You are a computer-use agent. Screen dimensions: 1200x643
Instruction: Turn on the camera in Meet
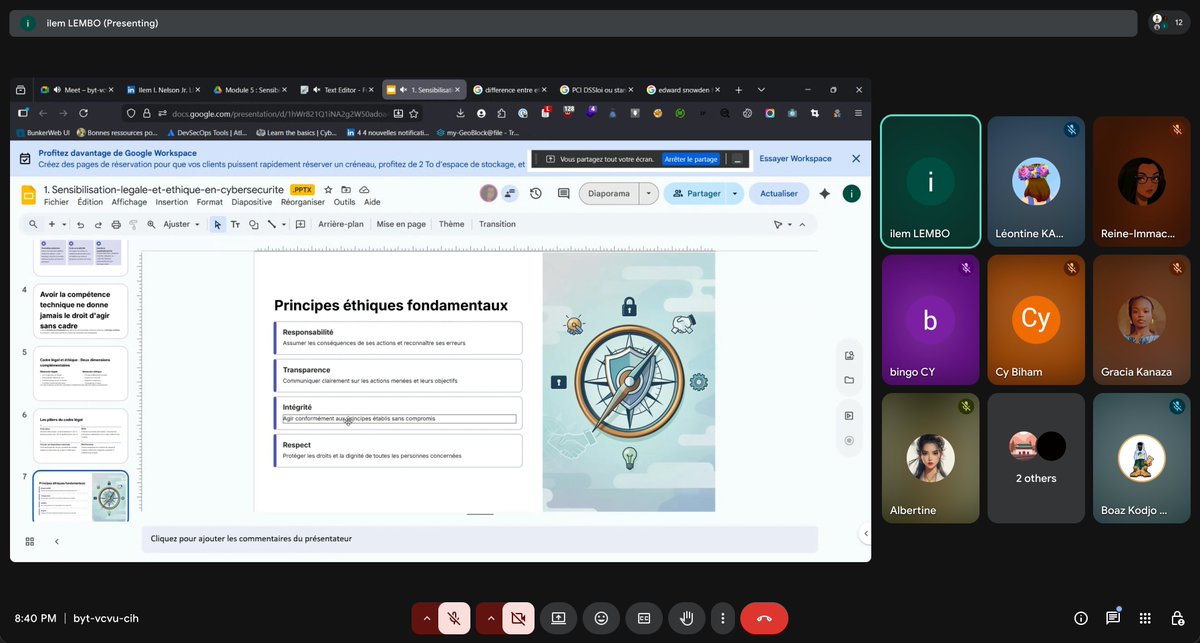(x=518, y=618)
